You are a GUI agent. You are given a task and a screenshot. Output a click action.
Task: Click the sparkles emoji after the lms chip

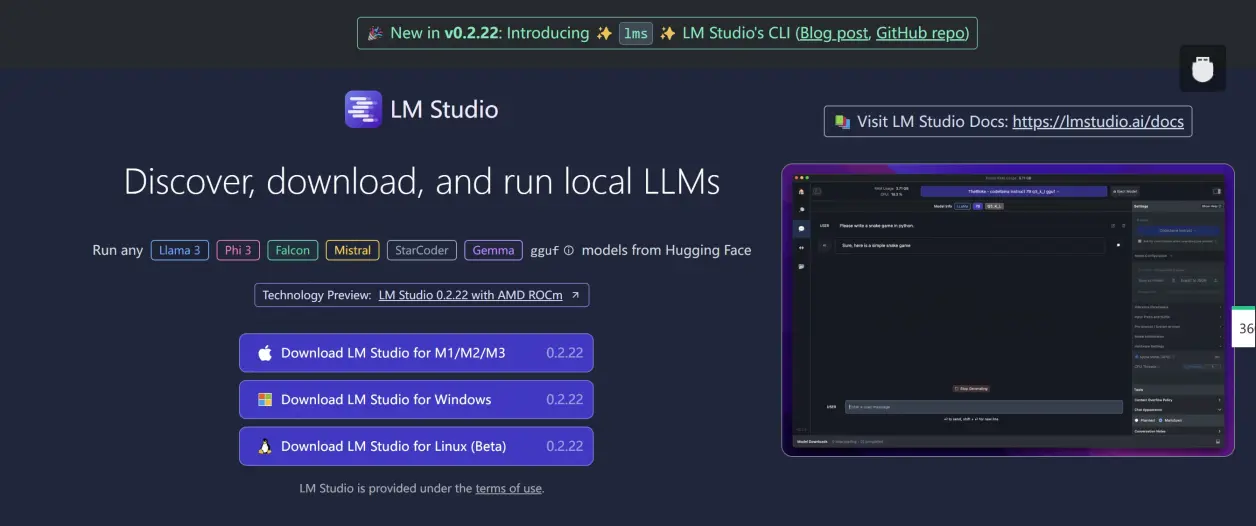(667, 33)
